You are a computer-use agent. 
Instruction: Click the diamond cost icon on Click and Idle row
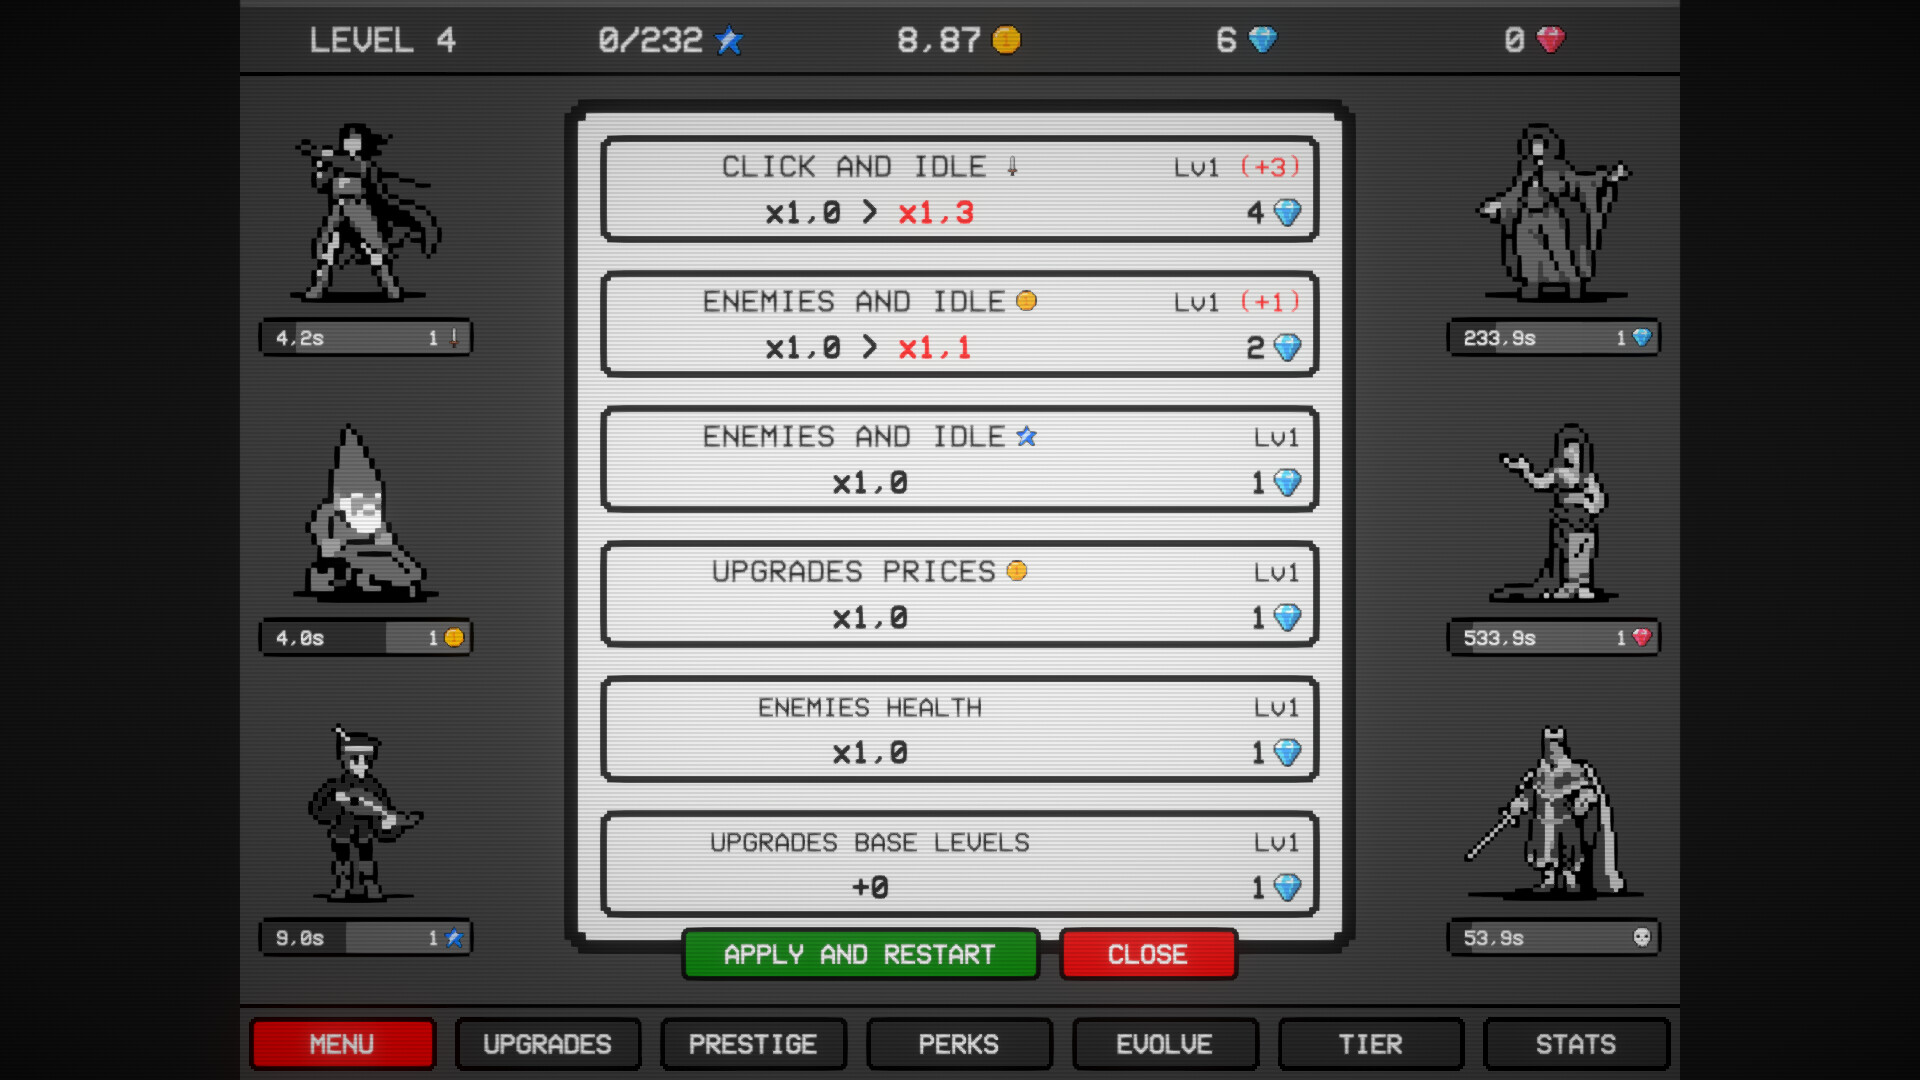click(x=1287, y=213)
